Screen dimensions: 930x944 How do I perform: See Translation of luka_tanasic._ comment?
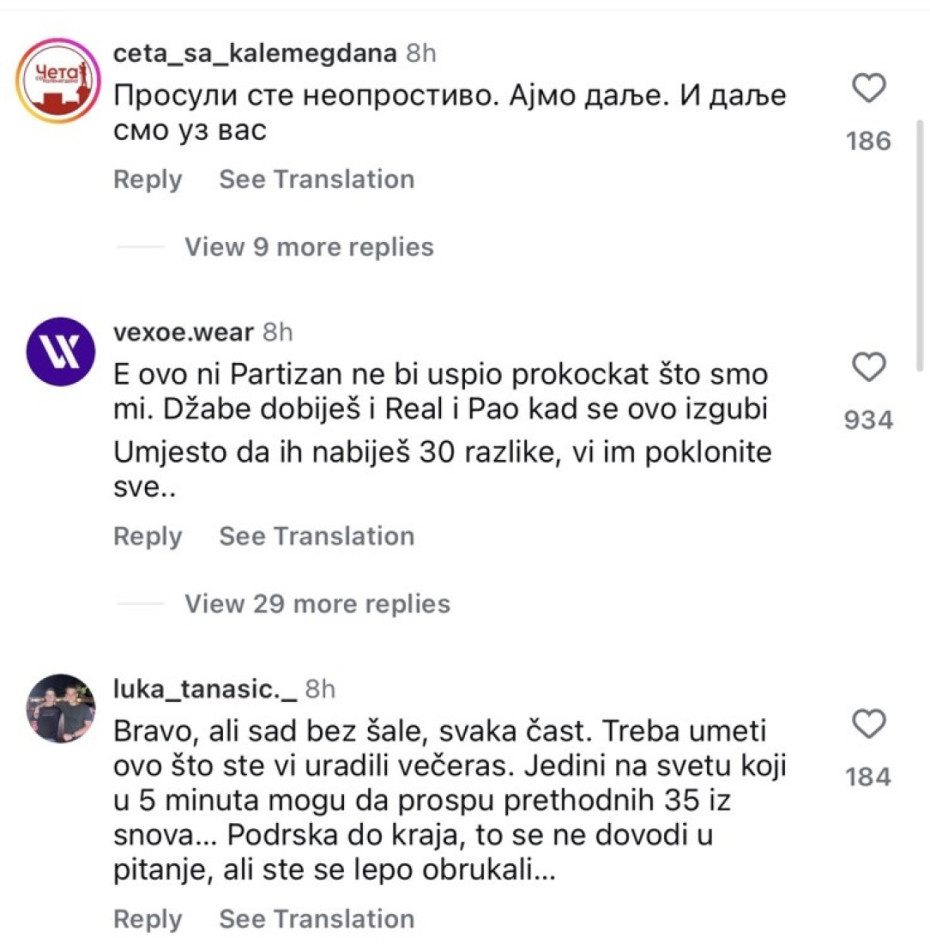[x=316, y=919]
